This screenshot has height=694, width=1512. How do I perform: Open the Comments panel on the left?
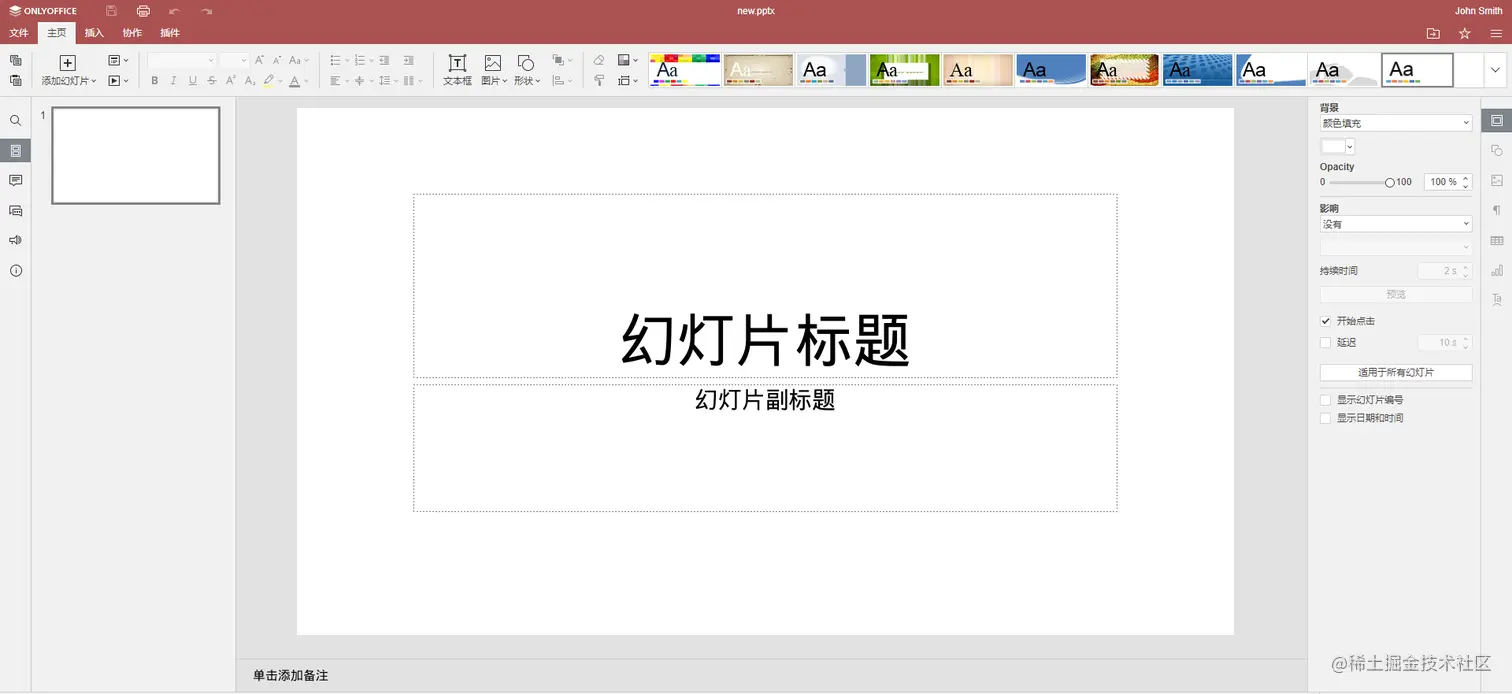point(15,180)
